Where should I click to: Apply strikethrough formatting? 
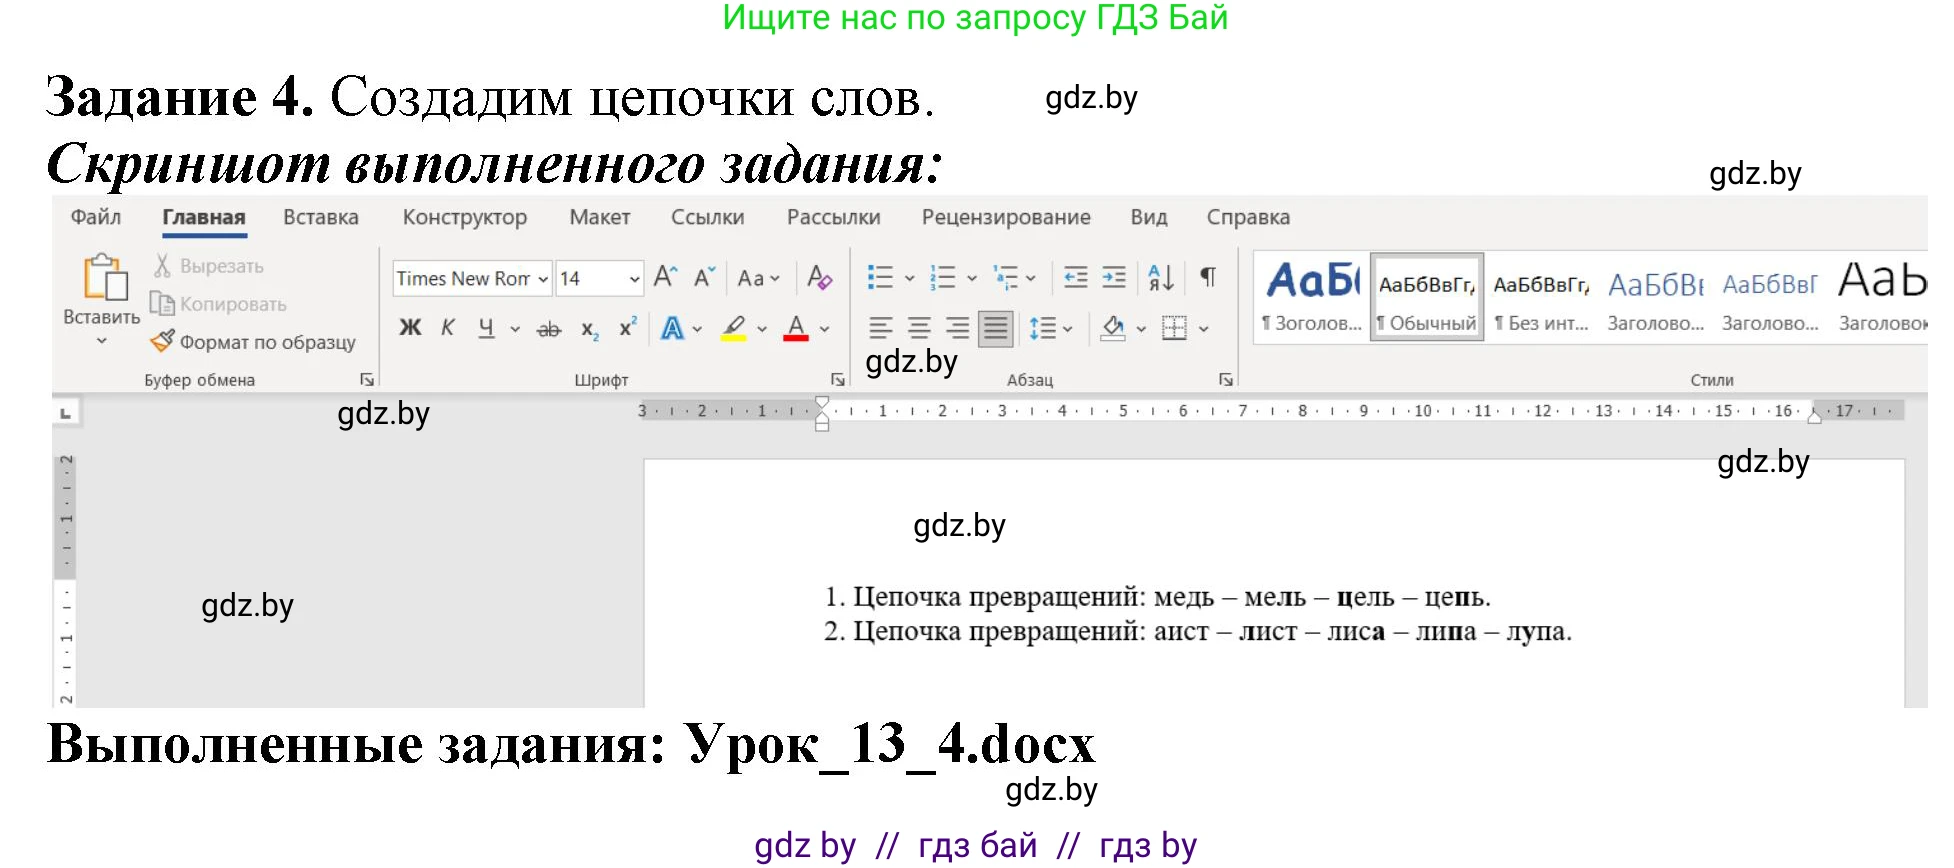[x=549, y=329]
